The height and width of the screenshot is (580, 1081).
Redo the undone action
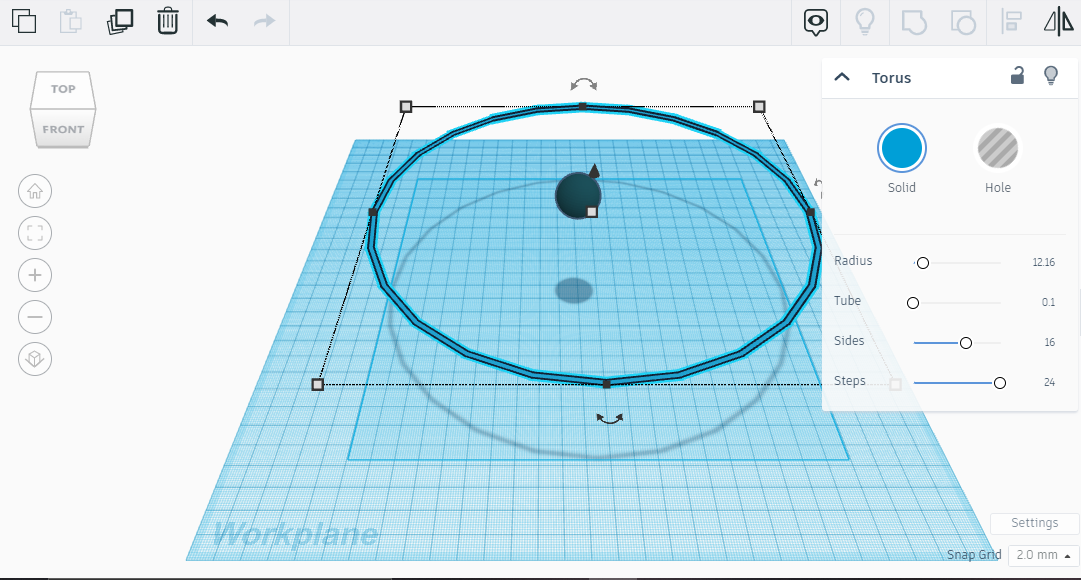pyautogui.click(x=265, y=21)
